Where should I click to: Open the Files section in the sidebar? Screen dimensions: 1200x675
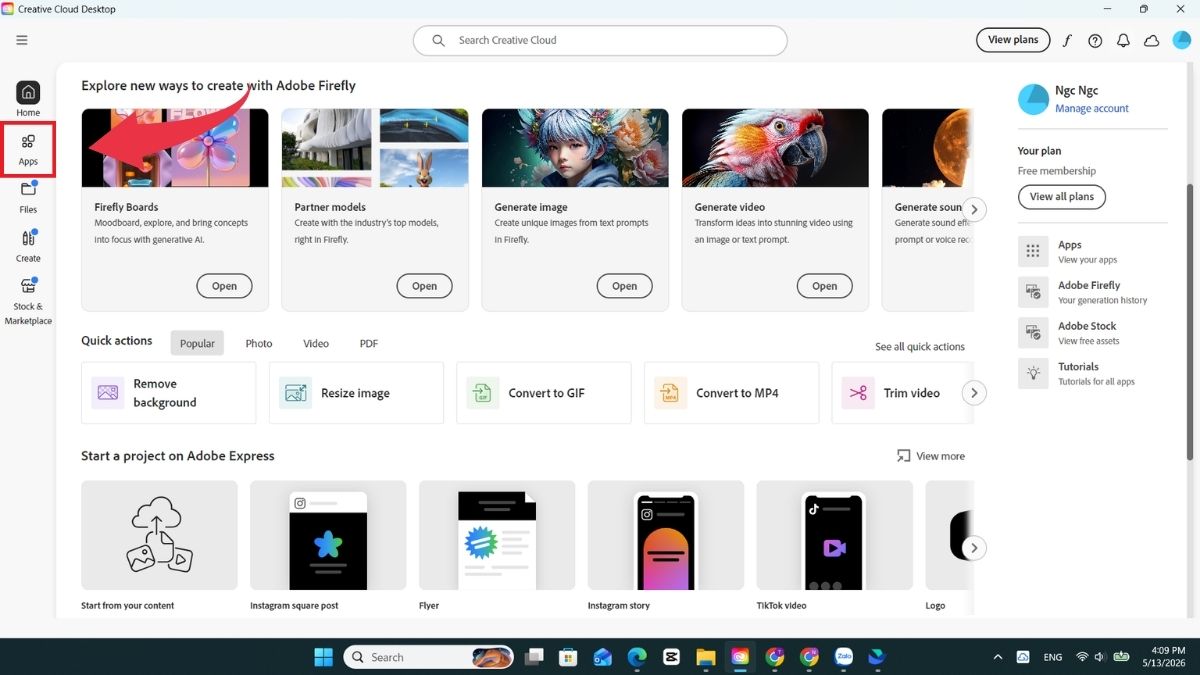coord(28,196)
